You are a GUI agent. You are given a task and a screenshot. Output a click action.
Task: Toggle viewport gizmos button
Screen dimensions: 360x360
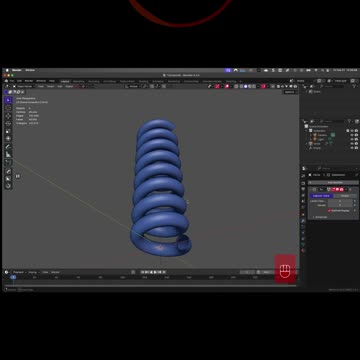coord(218,86)
